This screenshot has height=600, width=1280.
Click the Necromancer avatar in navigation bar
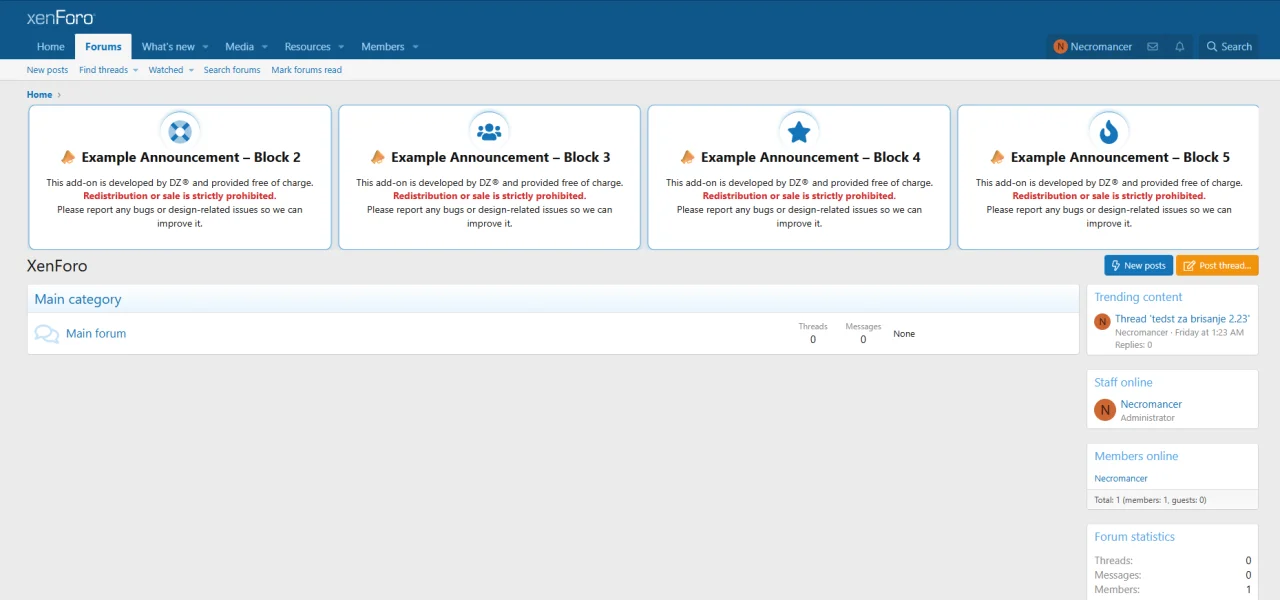coord(1060,47)
